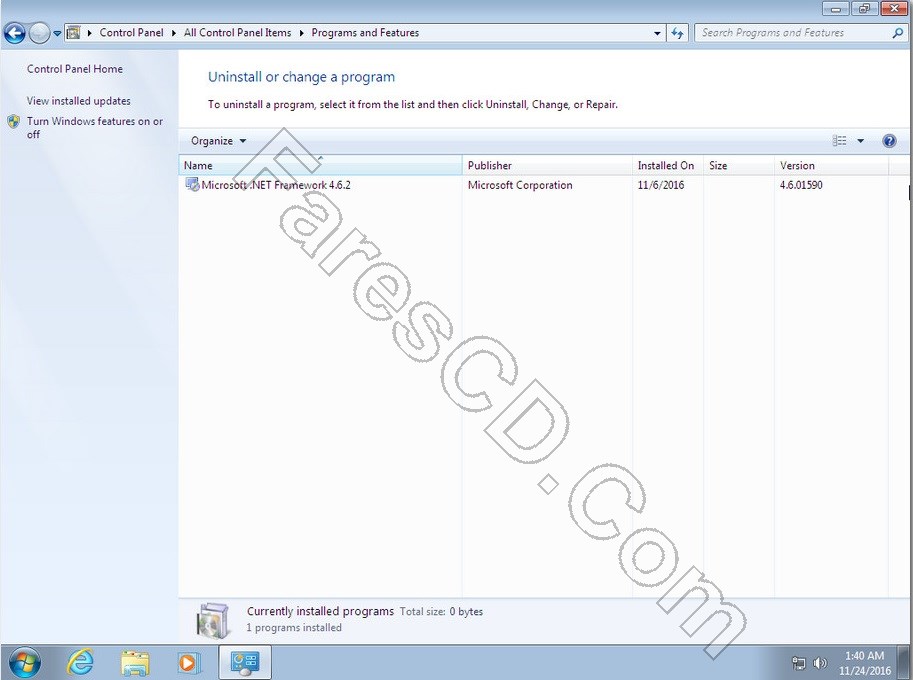
Task: Open address bar history dropdown
Action: pyautogui.click(x=657, y=33)
